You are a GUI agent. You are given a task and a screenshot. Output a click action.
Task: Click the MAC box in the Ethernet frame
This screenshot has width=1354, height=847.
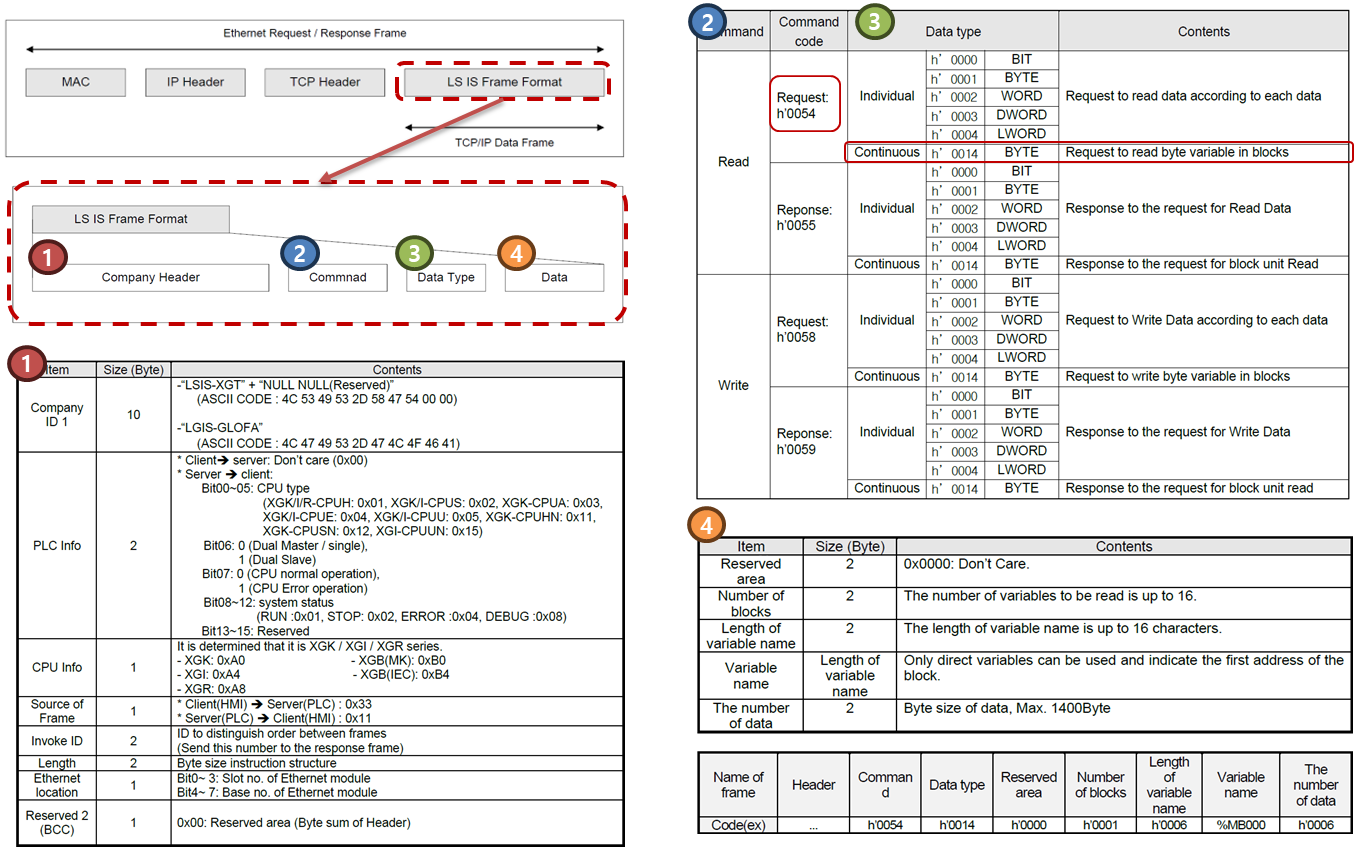pos(75,82)
